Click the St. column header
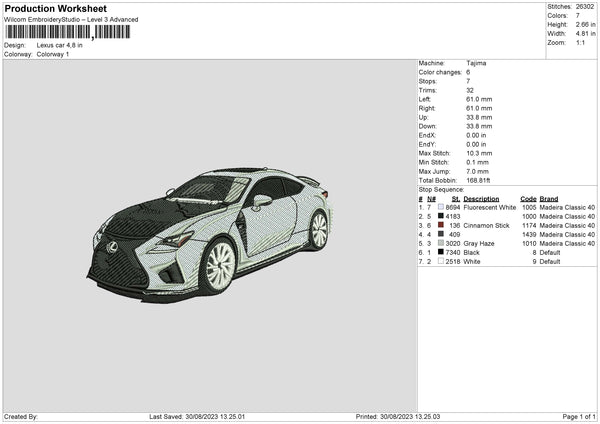 tap(453, 198)
